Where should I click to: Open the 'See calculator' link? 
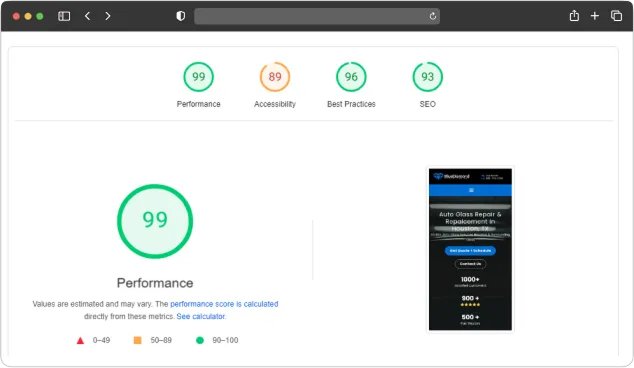[201, 316]
